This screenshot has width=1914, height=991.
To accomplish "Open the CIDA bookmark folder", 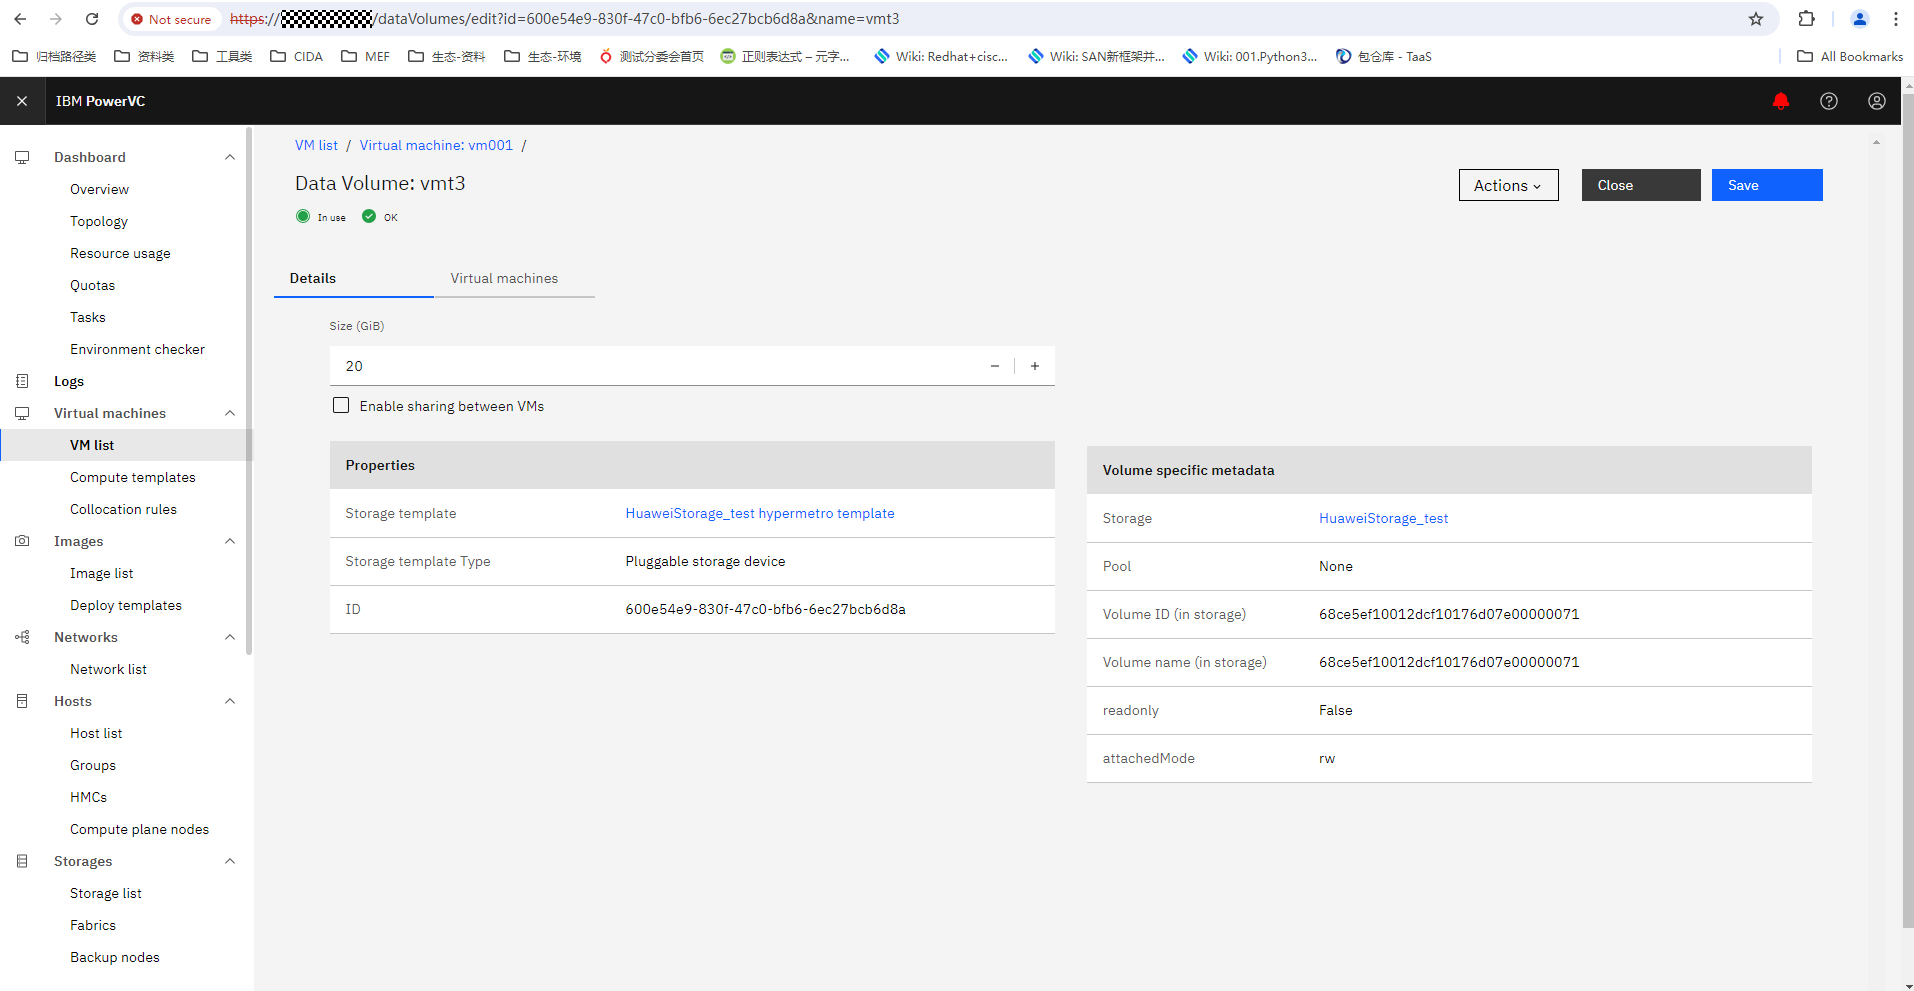I will 297,56.
